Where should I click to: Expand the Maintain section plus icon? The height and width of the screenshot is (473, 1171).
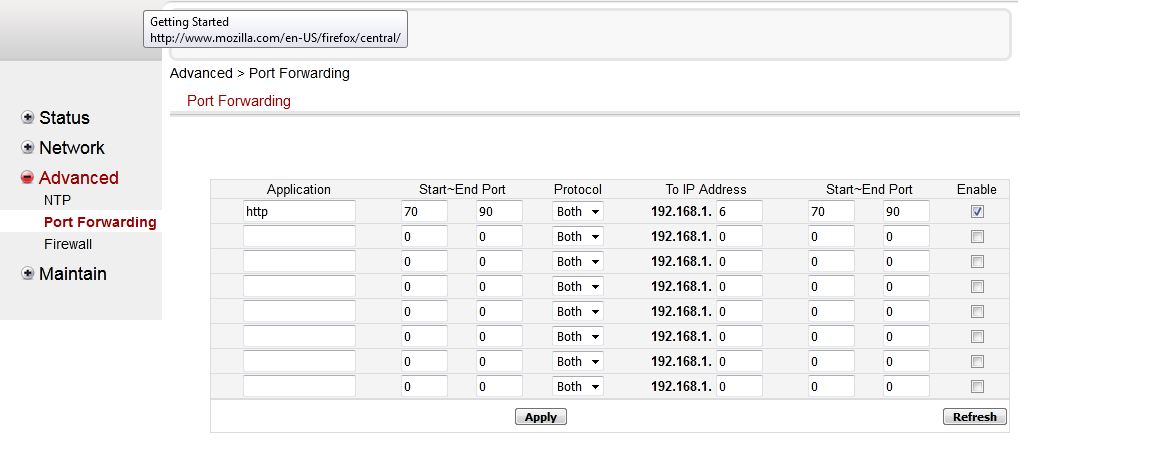pyautogui.click(x=28, y=274)
